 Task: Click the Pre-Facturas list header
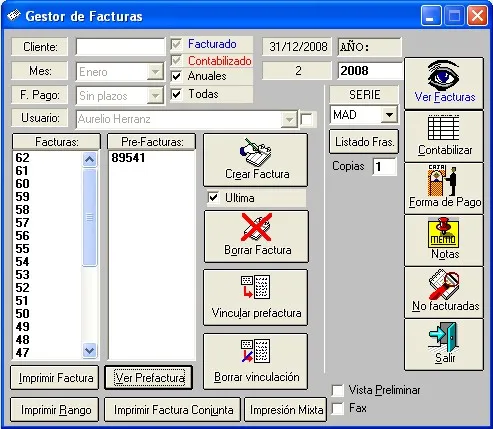pos(152,142)
